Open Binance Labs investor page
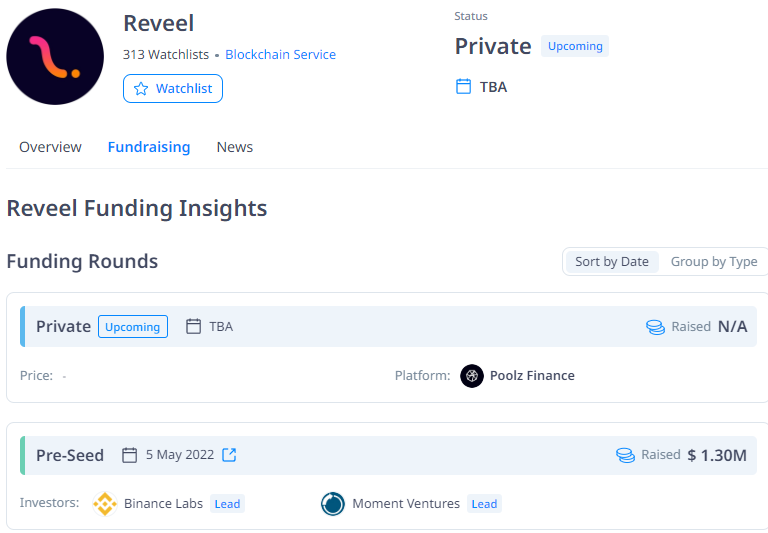Image resolution: width=768 pixels, height=533 pixels. click(163, 504)
